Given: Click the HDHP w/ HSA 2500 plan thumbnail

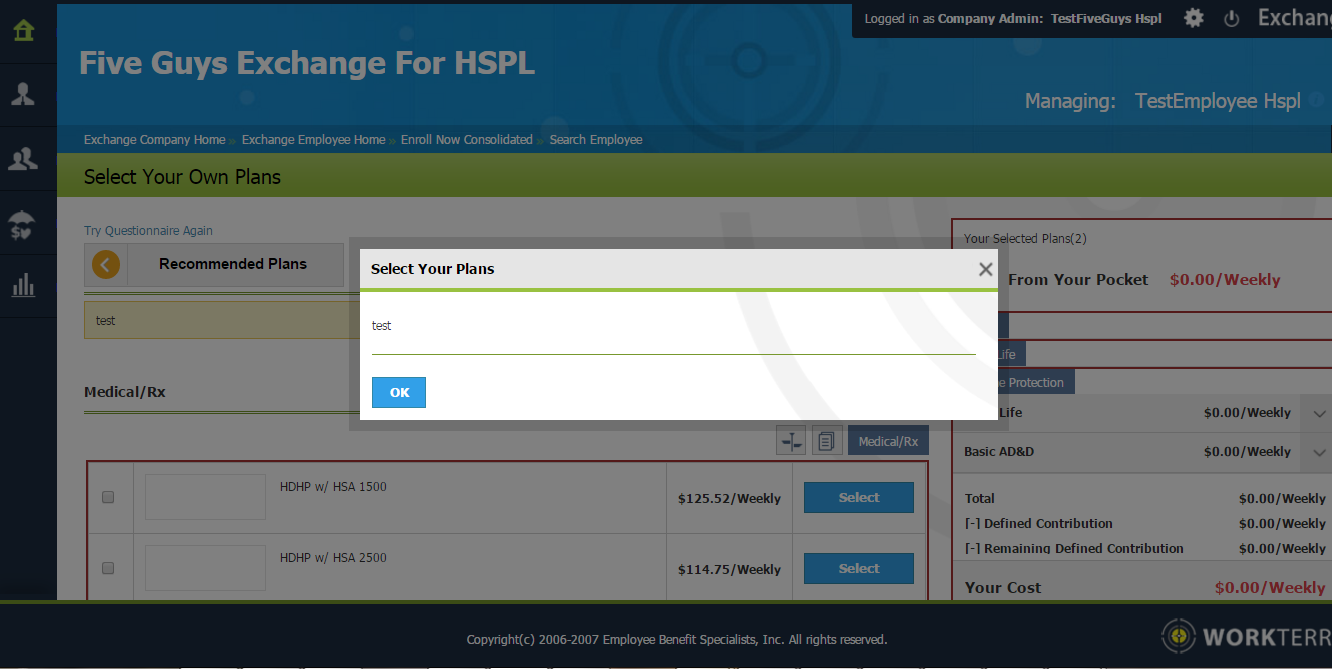Looking at the screenshot, I should pos(205,568).
